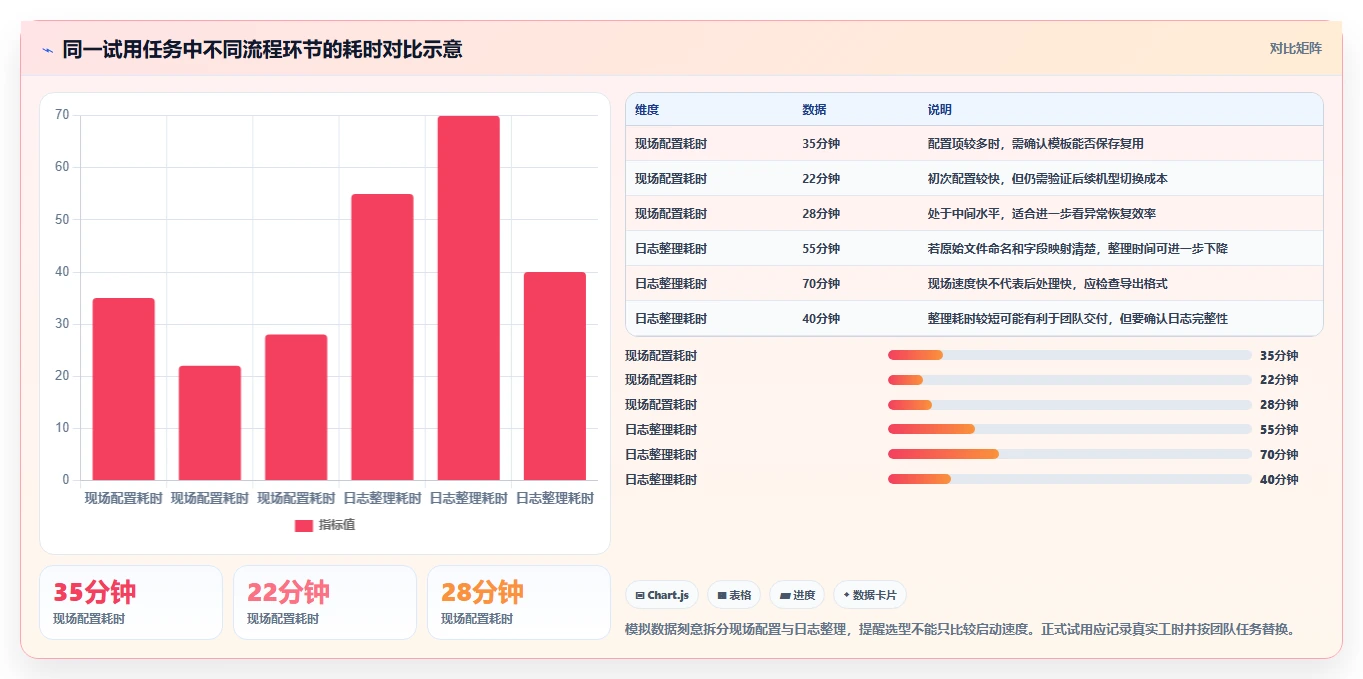Select the 数据卡片 tag
Viewport: 1363px width, 679px height.
870,595
